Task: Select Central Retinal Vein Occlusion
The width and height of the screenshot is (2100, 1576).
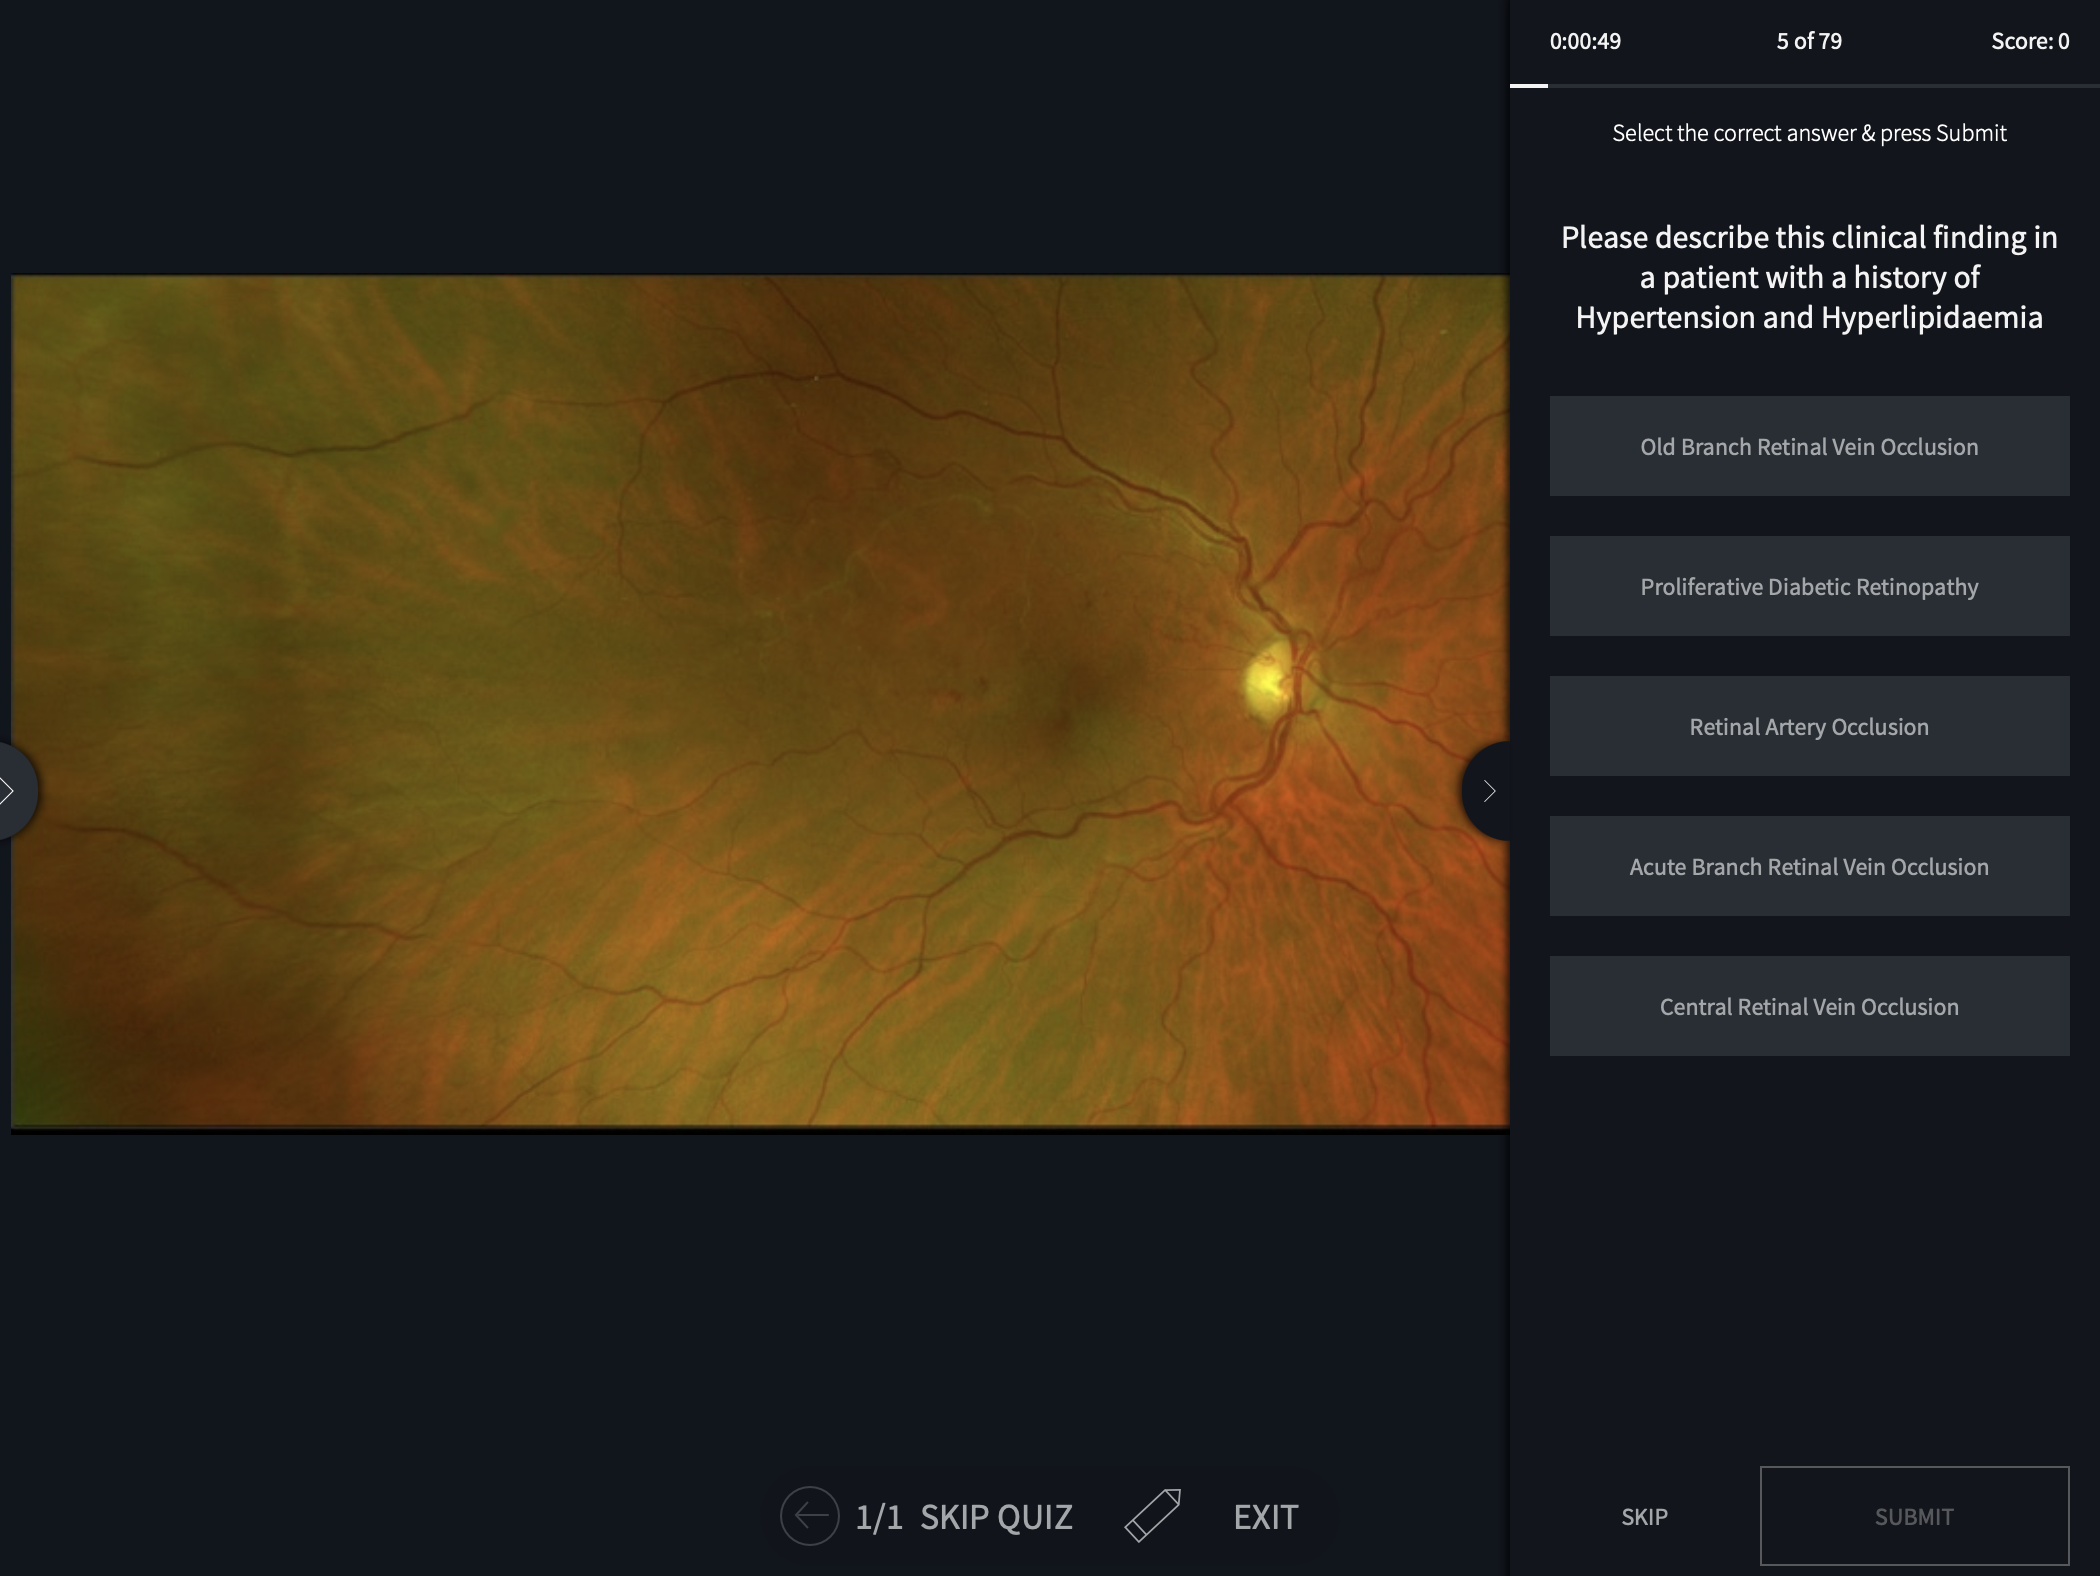Action: (x=1808, y=1006)
